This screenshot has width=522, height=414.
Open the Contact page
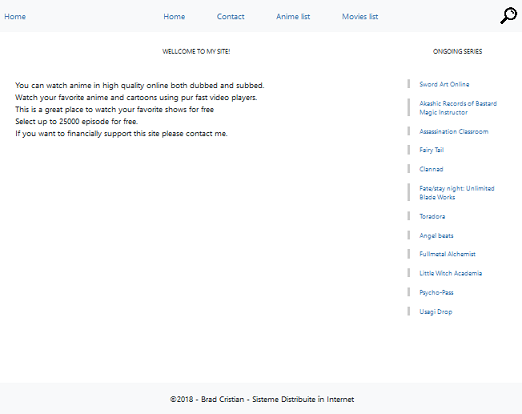pos(230,16)
